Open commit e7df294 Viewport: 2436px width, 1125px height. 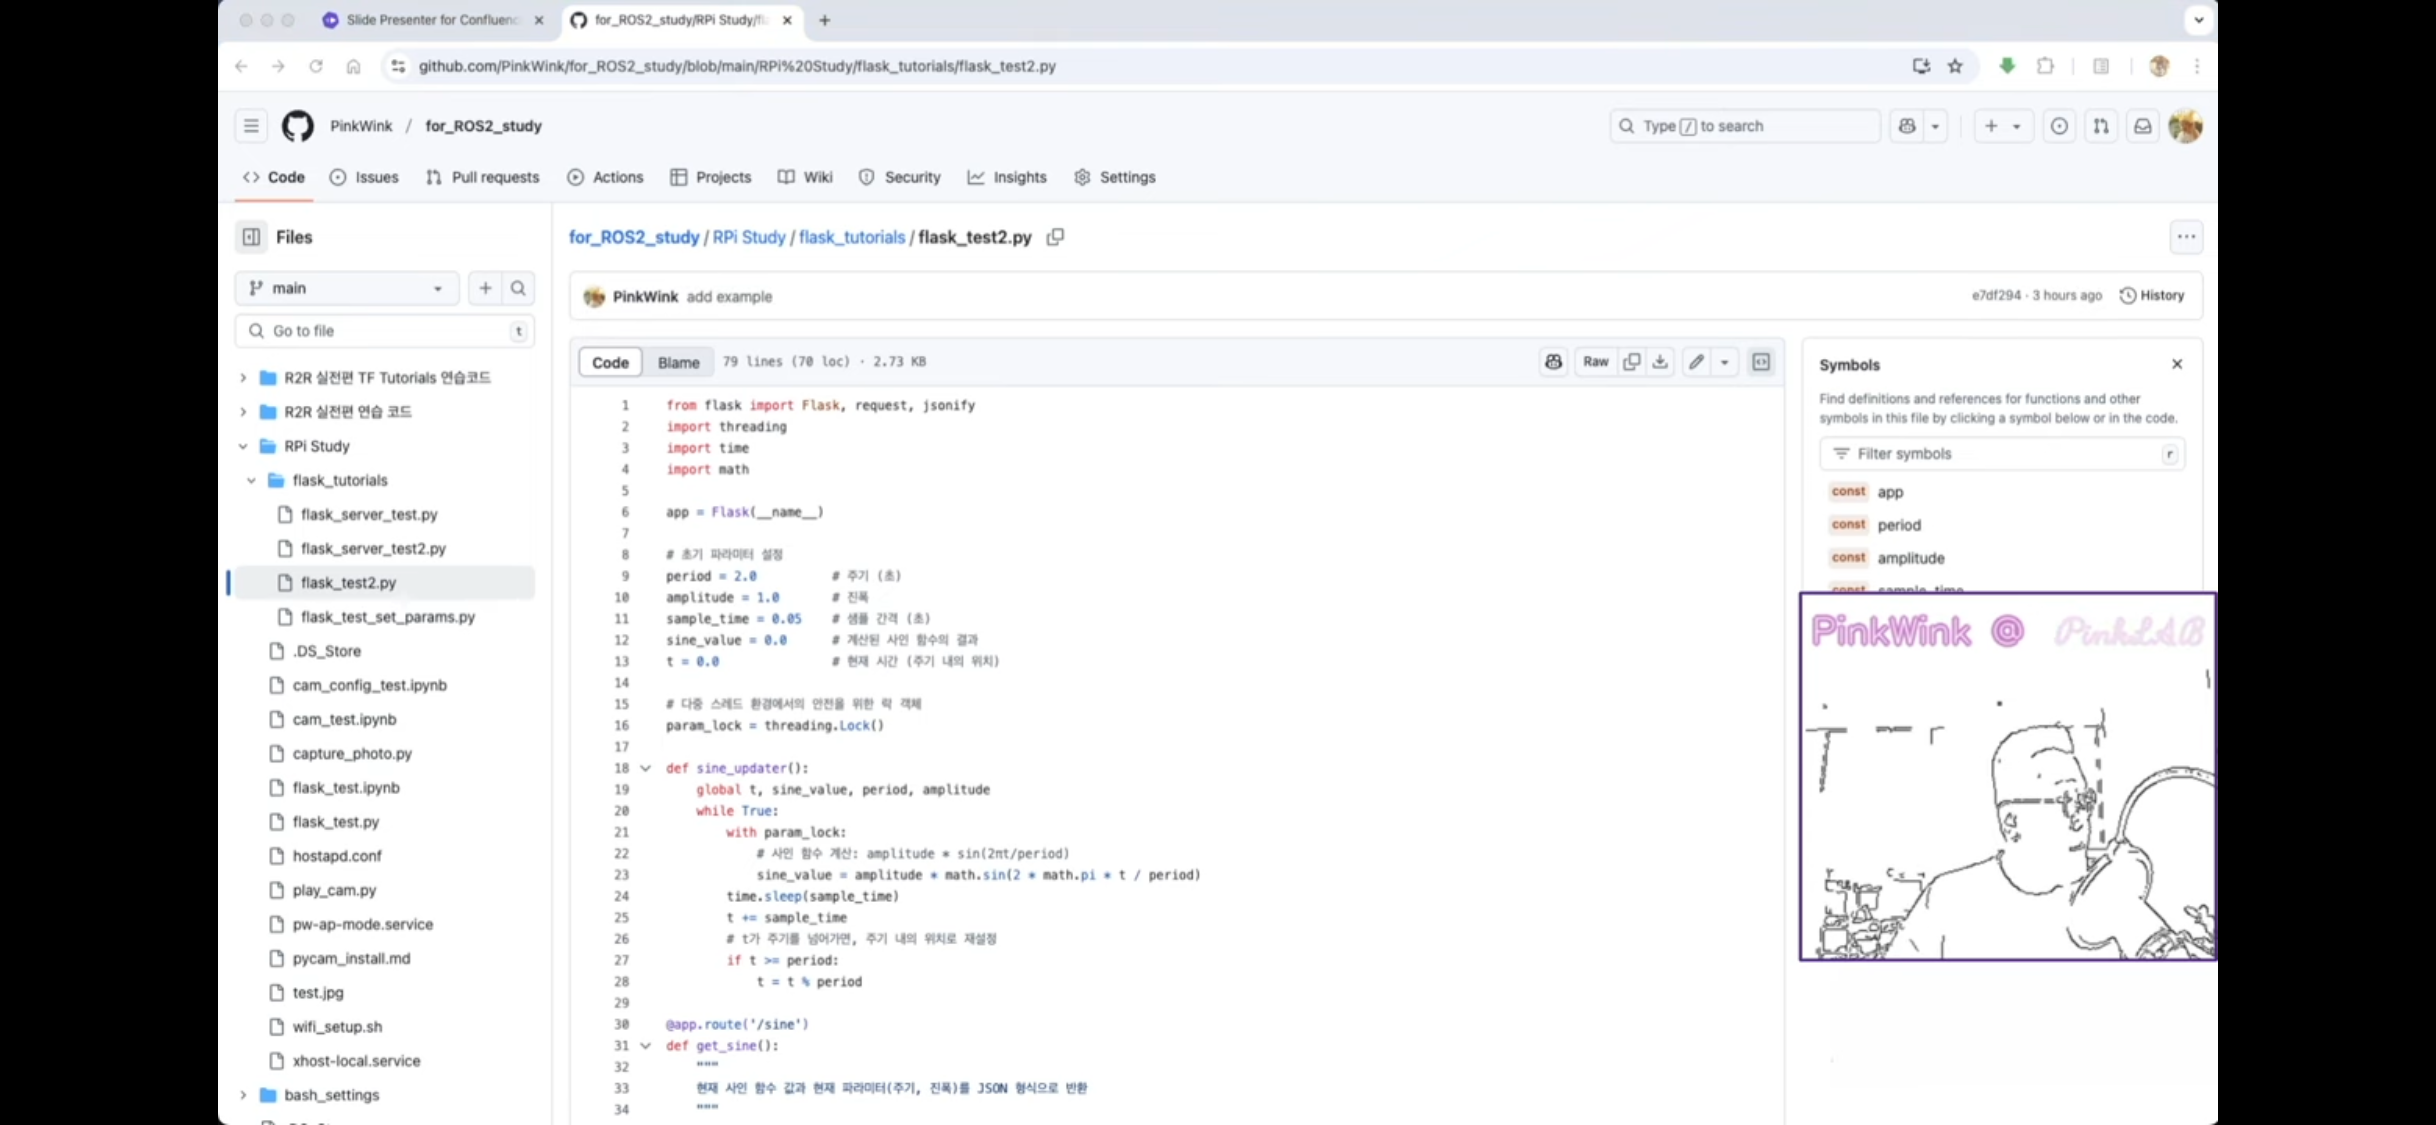coord(1996,296)
